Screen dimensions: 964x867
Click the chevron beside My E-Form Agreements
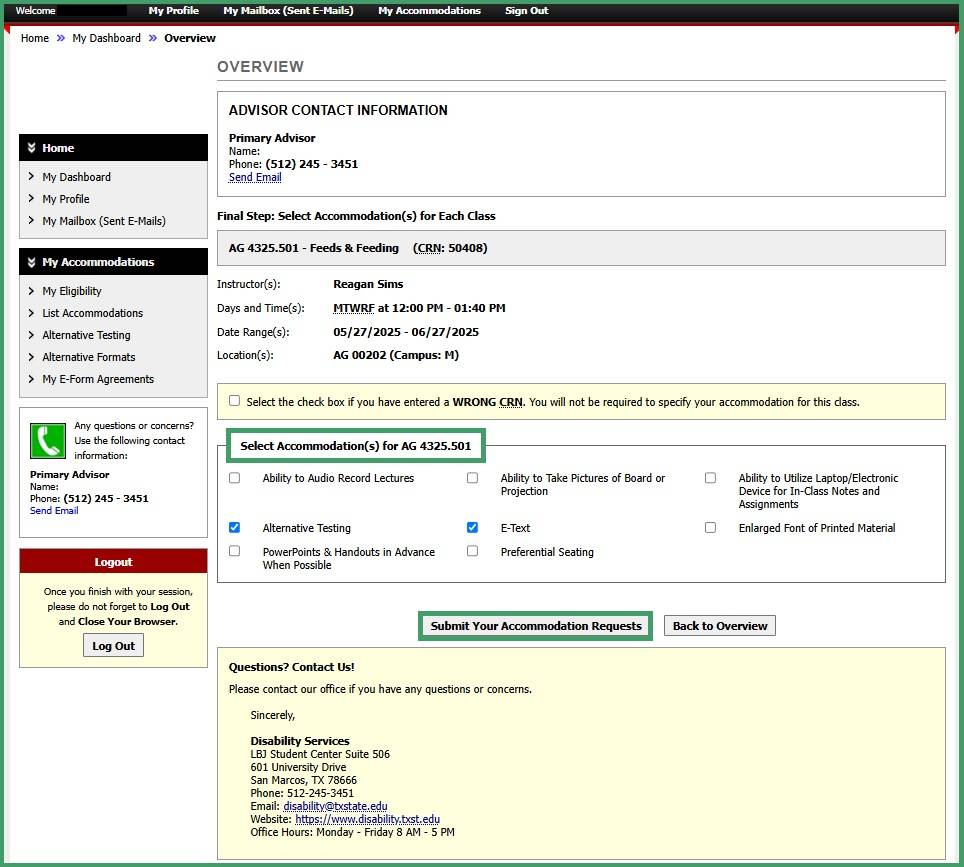(x=31, y=379)
